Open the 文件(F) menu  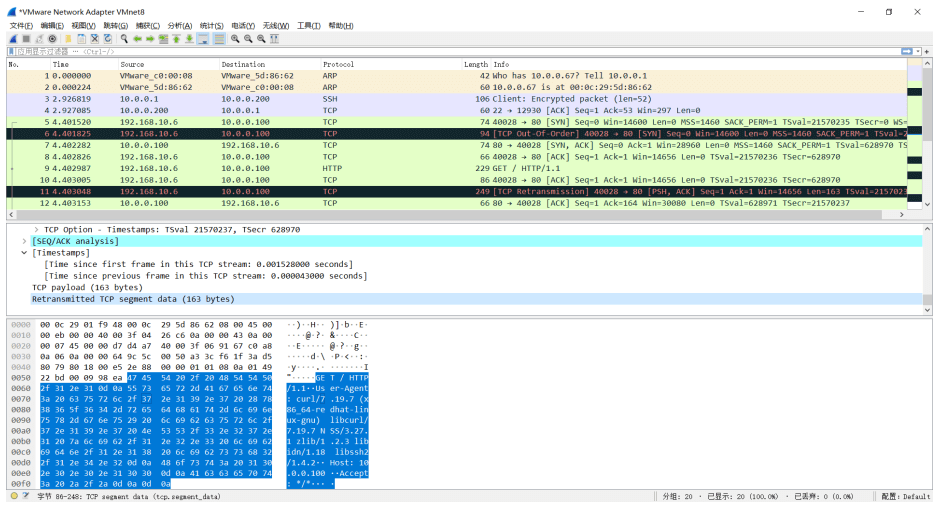pyautogui.click(x=21, y=26)
